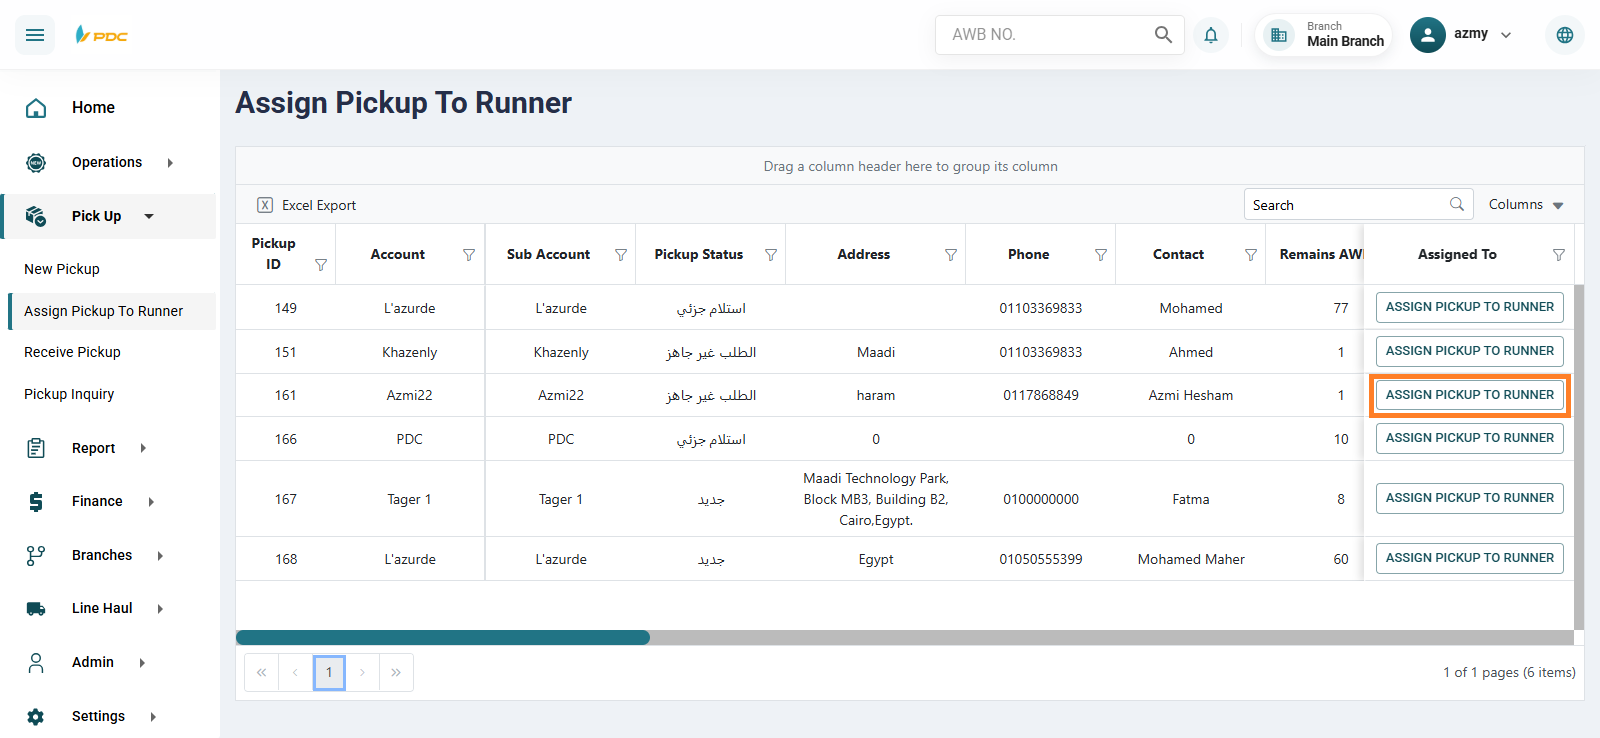Screen dimensions: 1600x738
Task: Click the Finance dollar icon
Action: pos(36,502)
